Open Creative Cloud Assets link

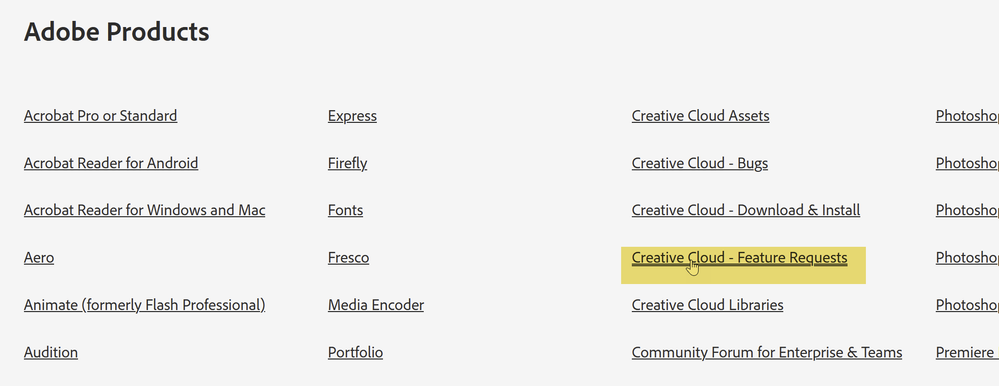[701, 116]
